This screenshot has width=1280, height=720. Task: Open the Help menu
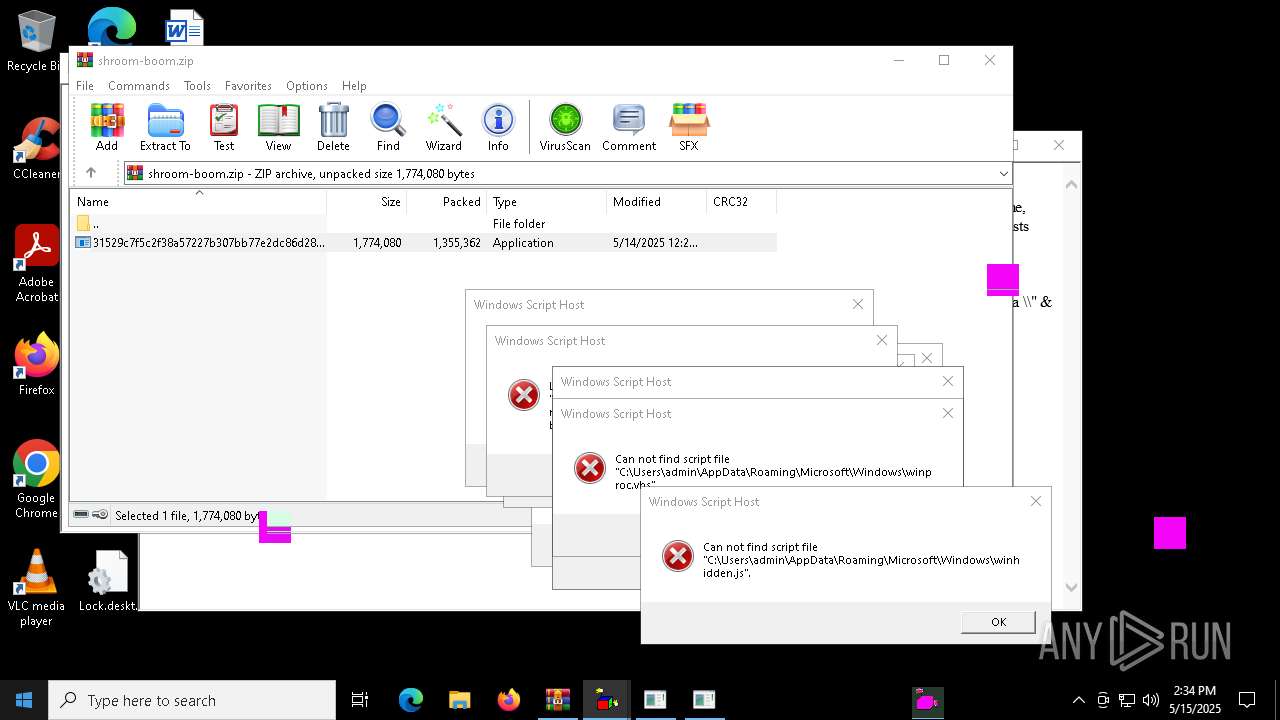(354, 86)
